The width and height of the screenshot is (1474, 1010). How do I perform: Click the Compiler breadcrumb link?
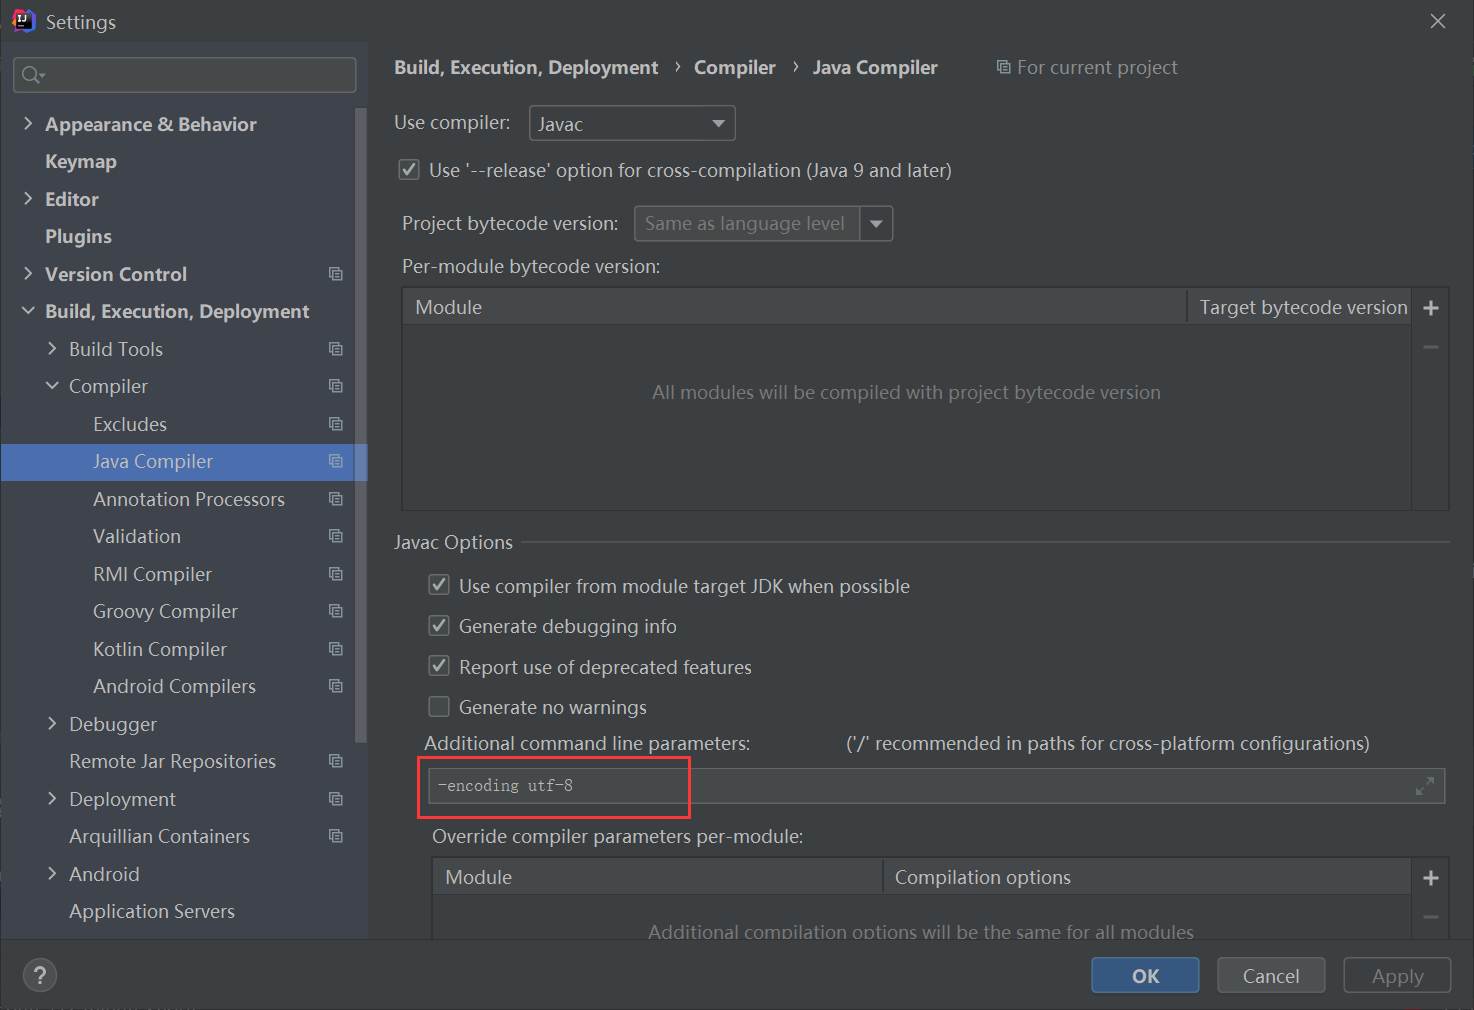(x=735, y=67)
